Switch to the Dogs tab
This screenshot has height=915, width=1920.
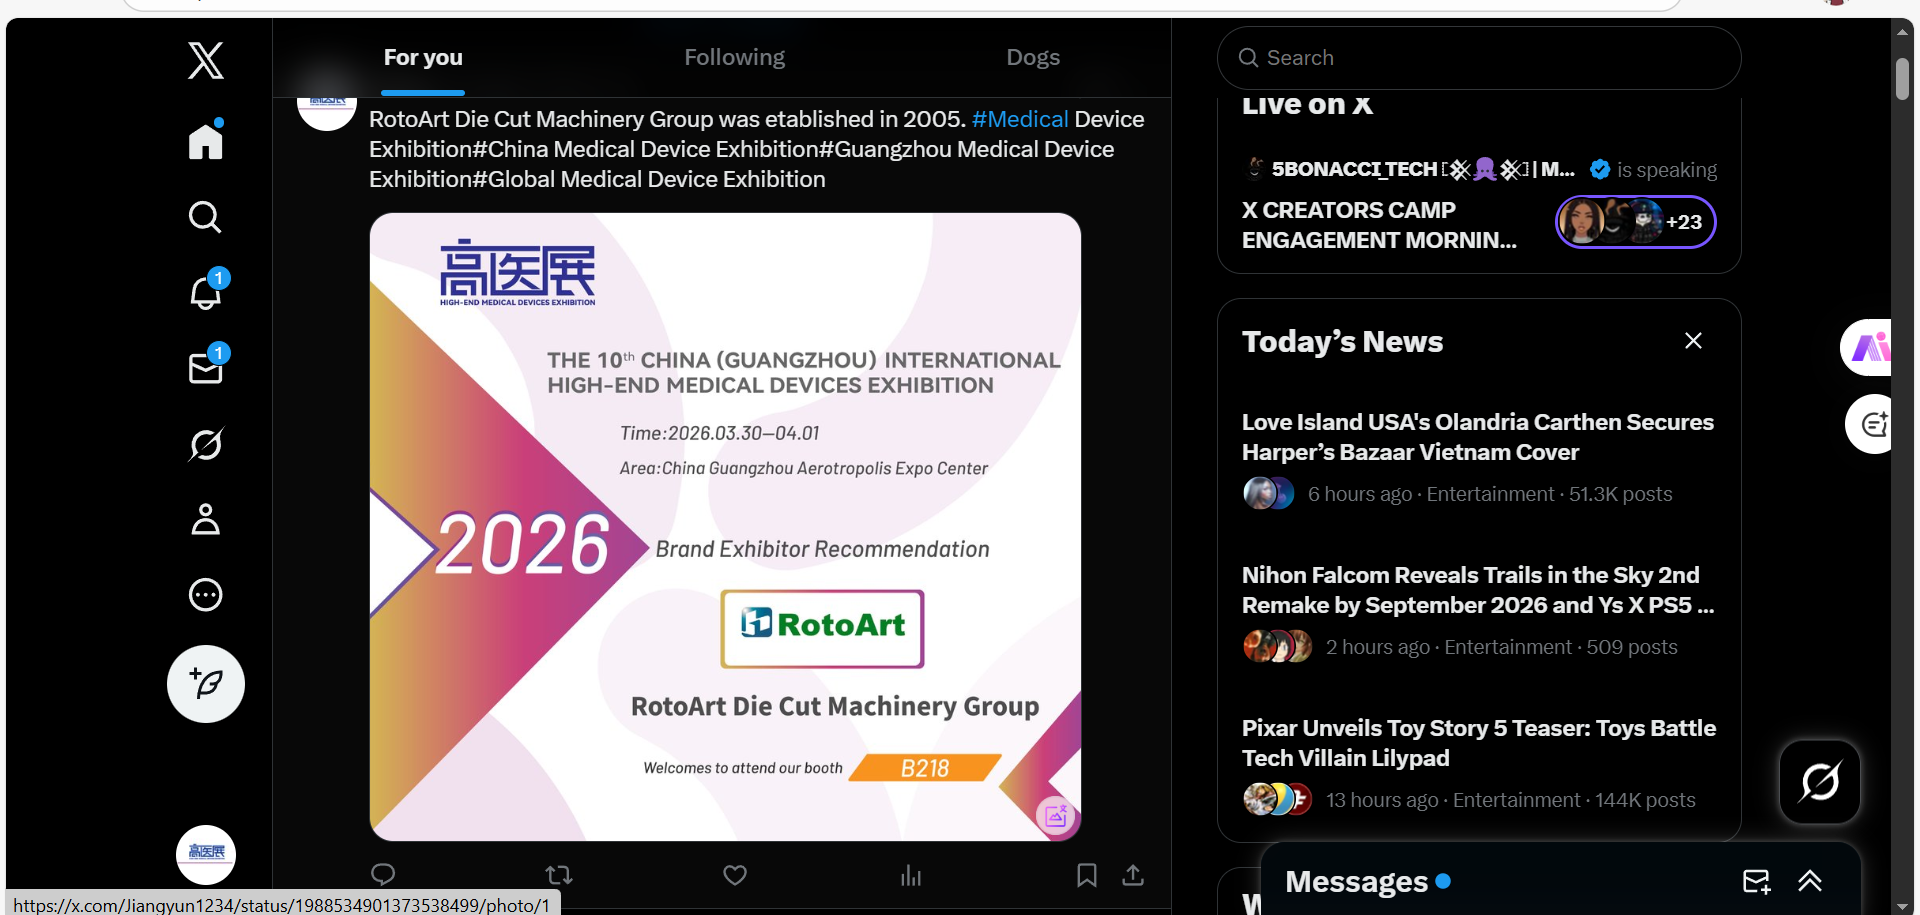point(1032,58)
